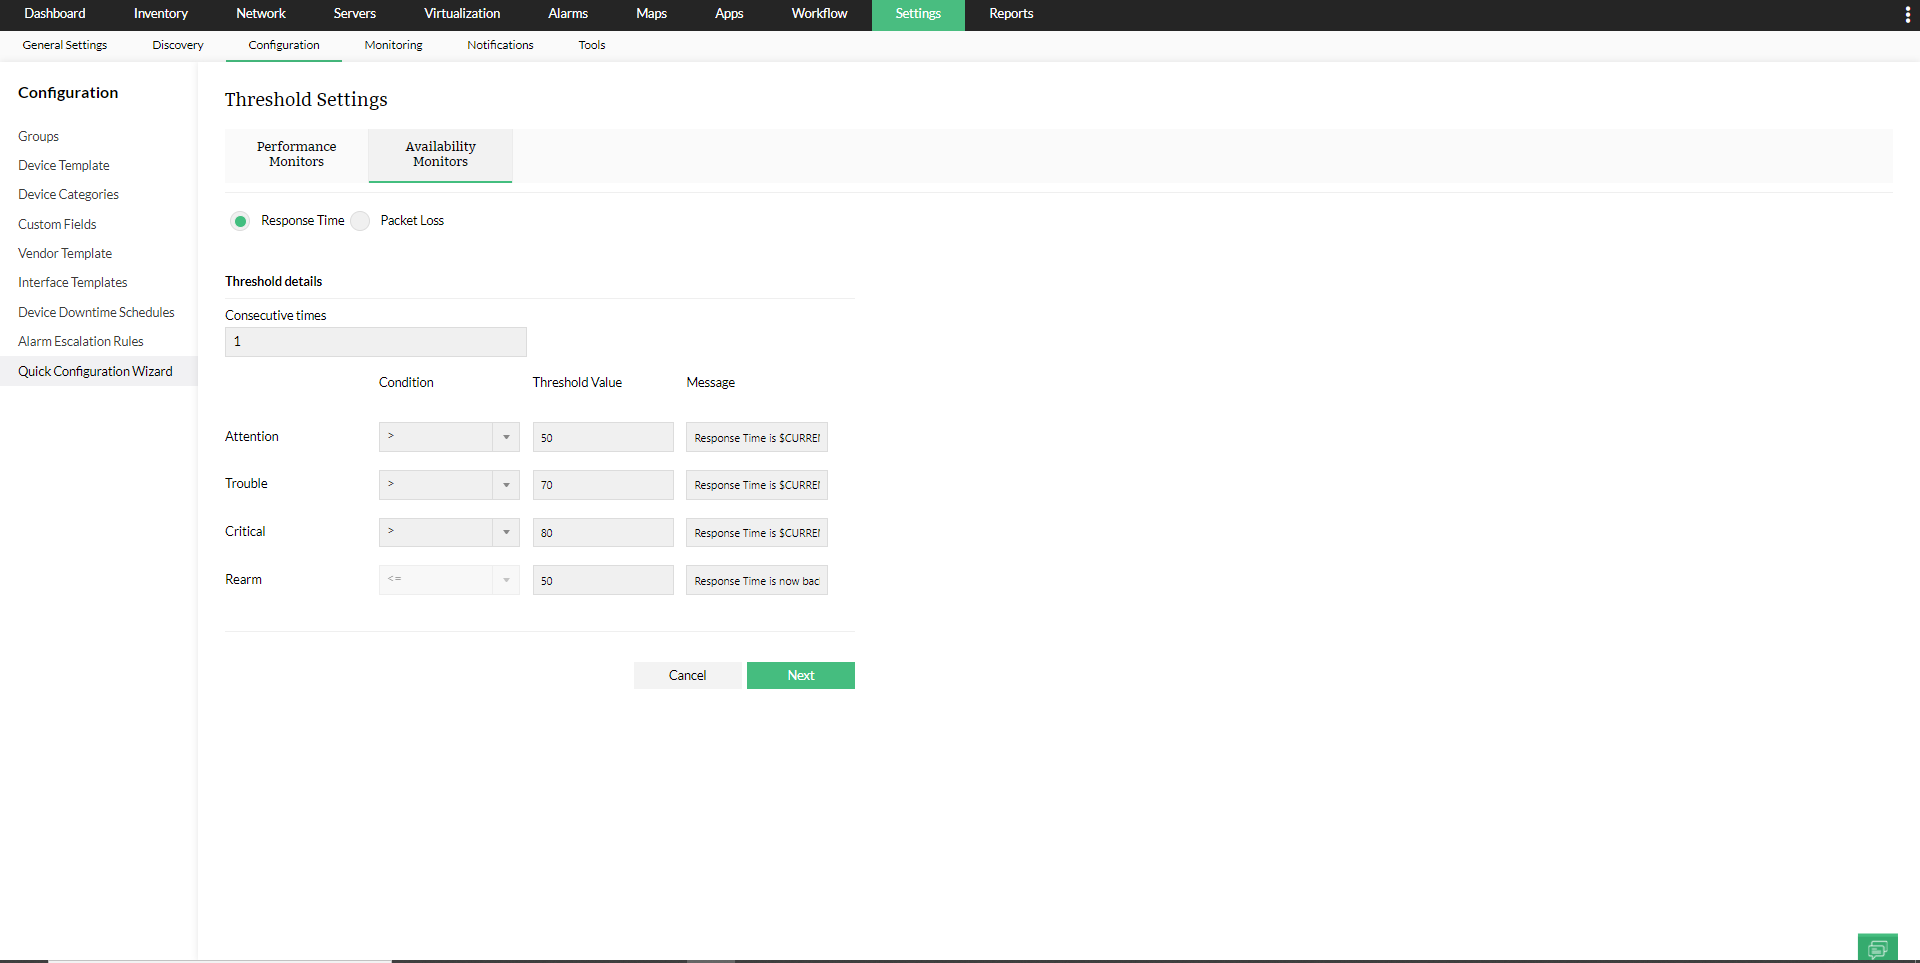This screenshot has width=1920, height=963.
Task: Edit the Attention threshold value field
Action: [603, 437]
